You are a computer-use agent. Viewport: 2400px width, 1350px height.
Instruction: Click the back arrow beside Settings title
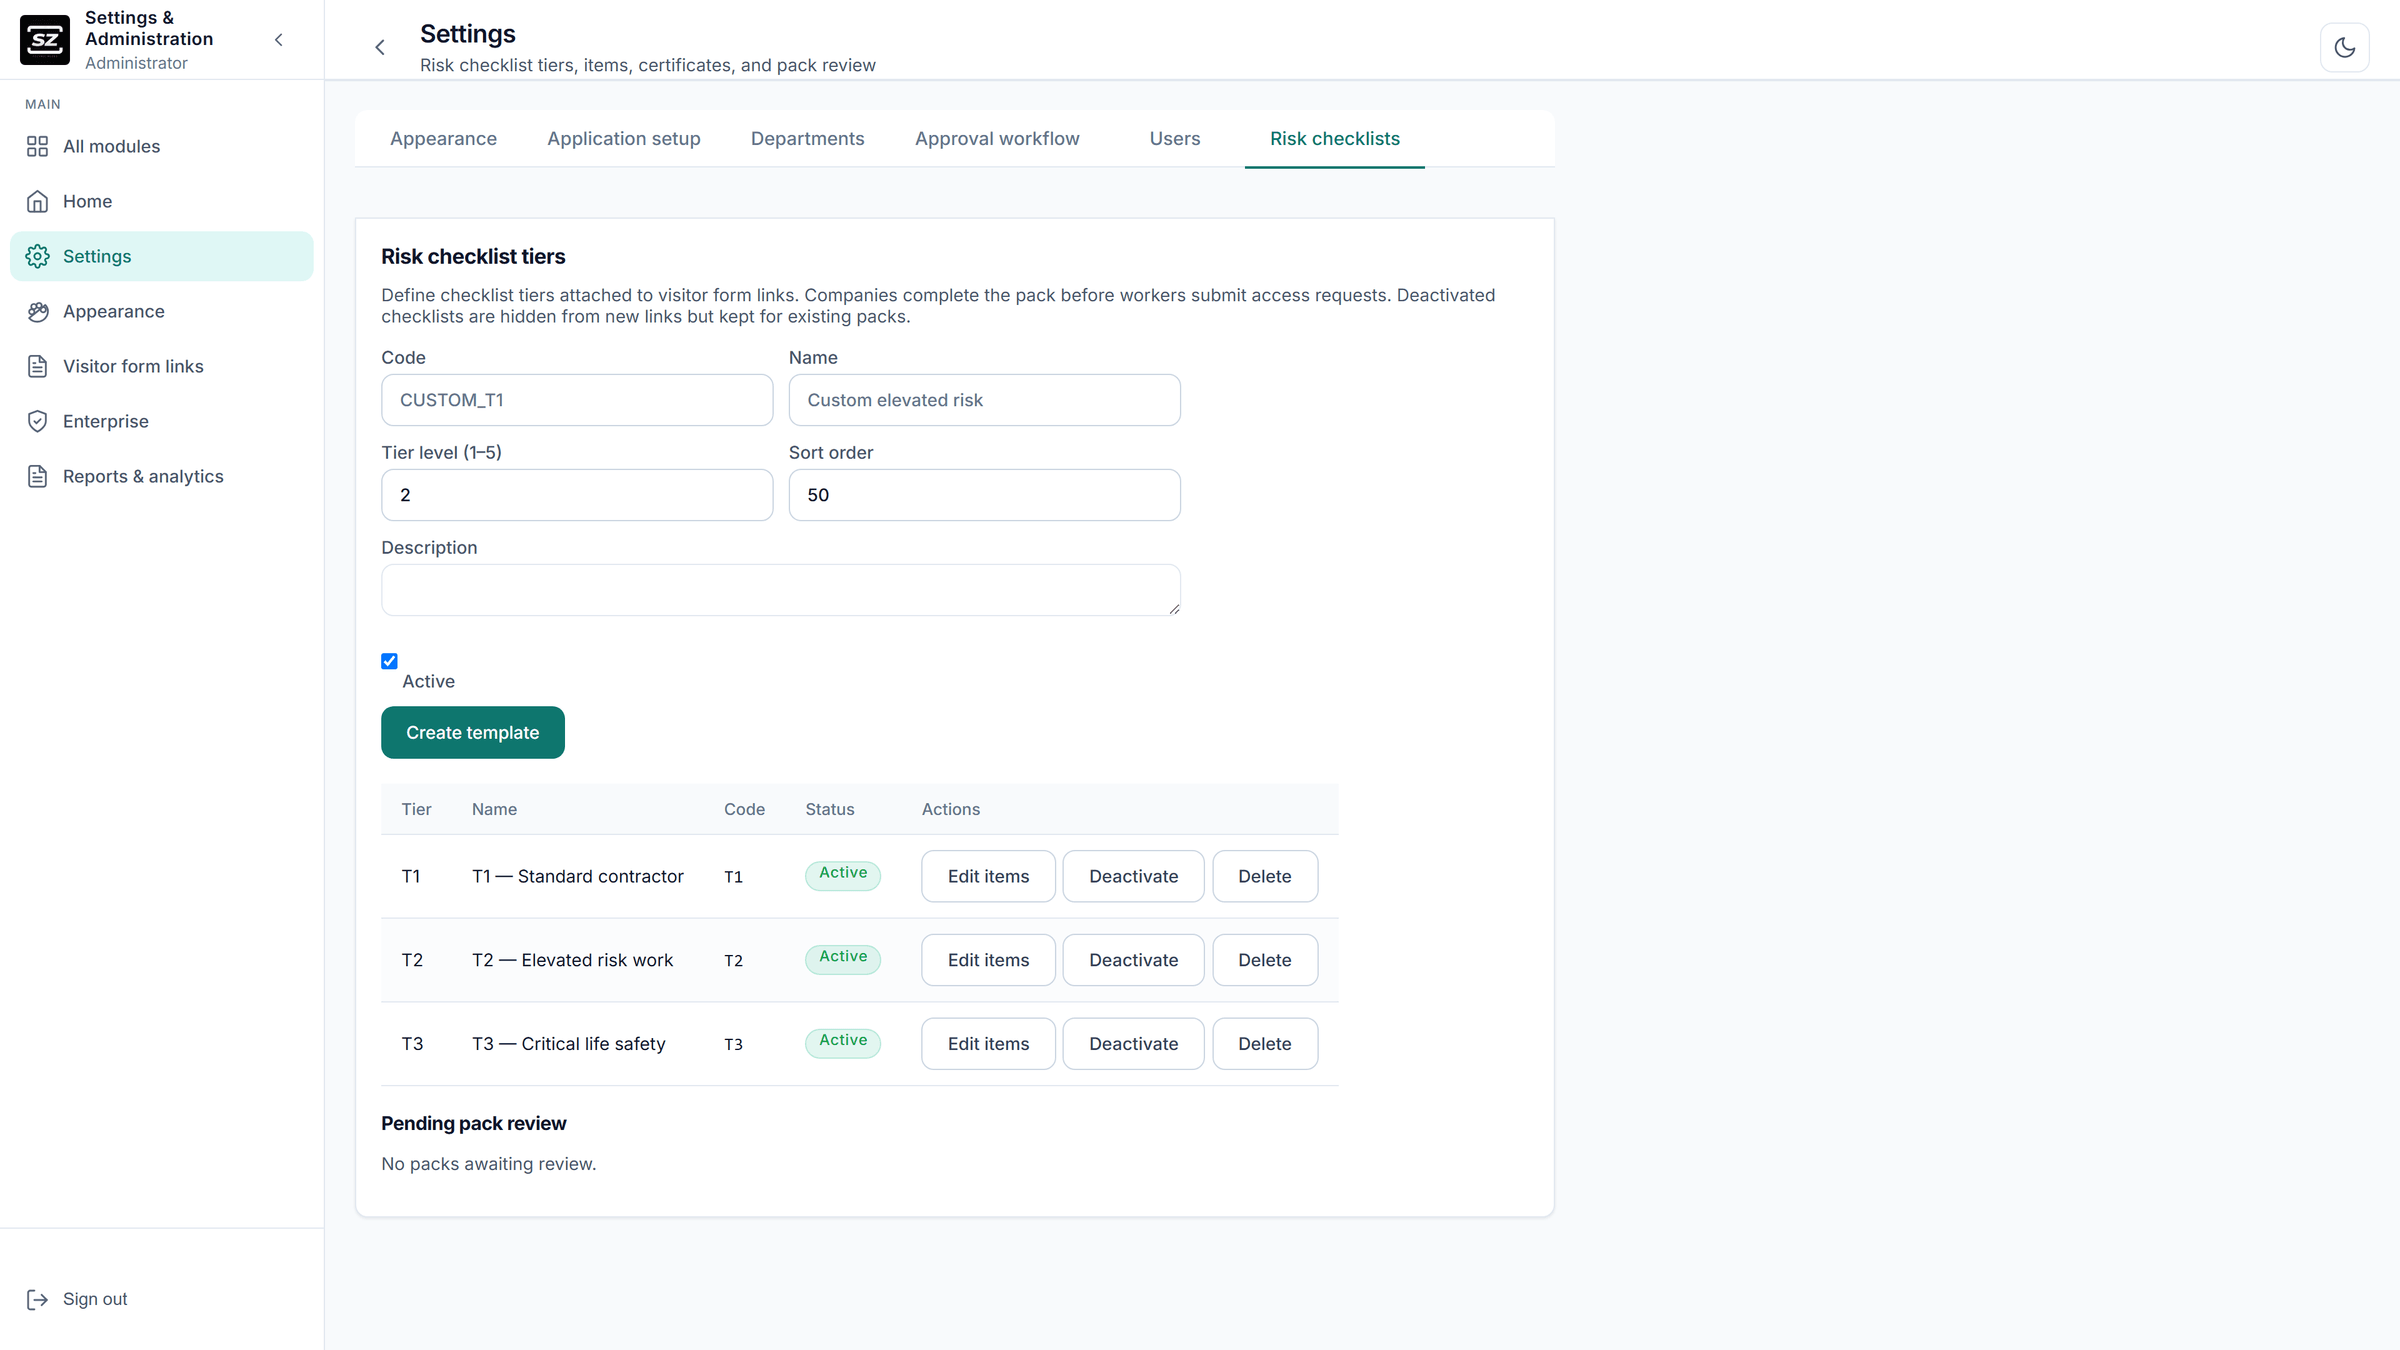[x=380, y=47]
